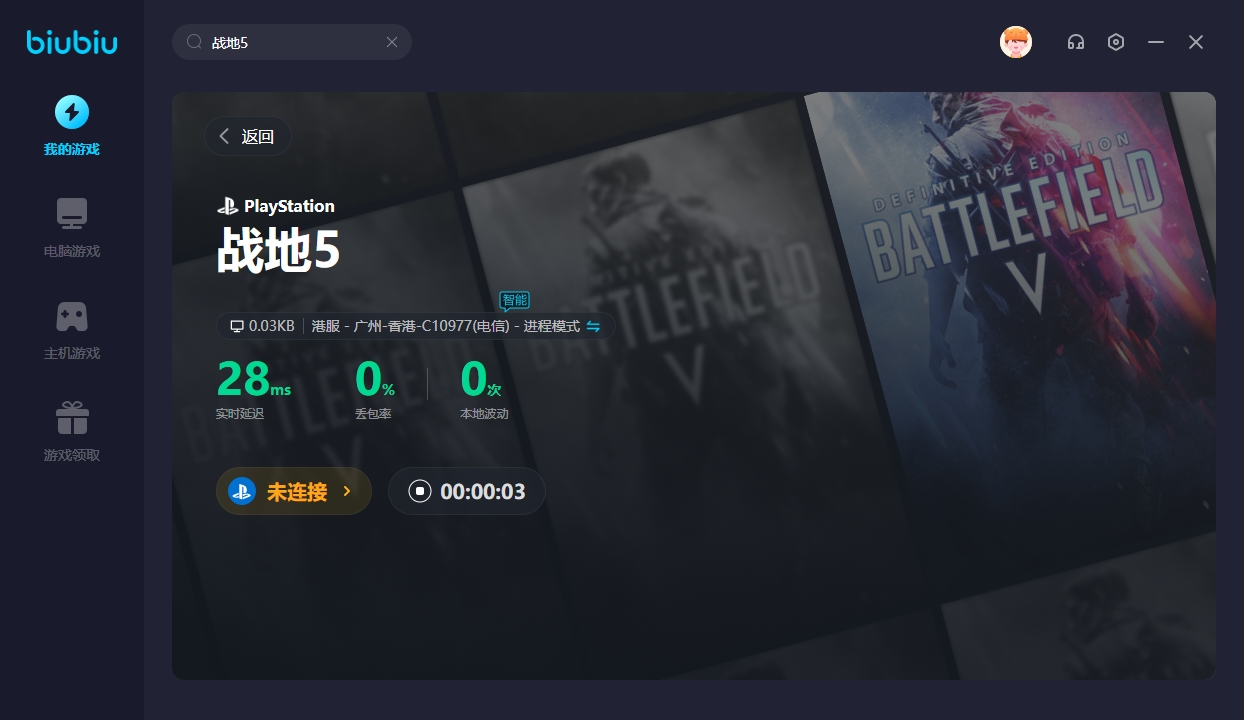
Task: Click the 实时延迟 label
Action: [240, 414]
